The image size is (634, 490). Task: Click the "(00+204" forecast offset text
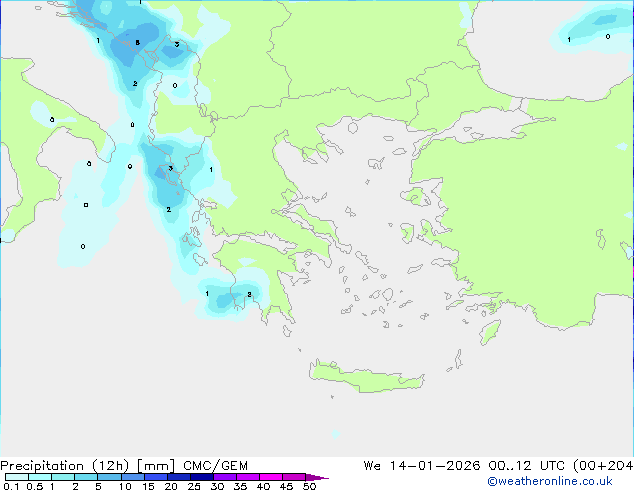pos(603,466)
